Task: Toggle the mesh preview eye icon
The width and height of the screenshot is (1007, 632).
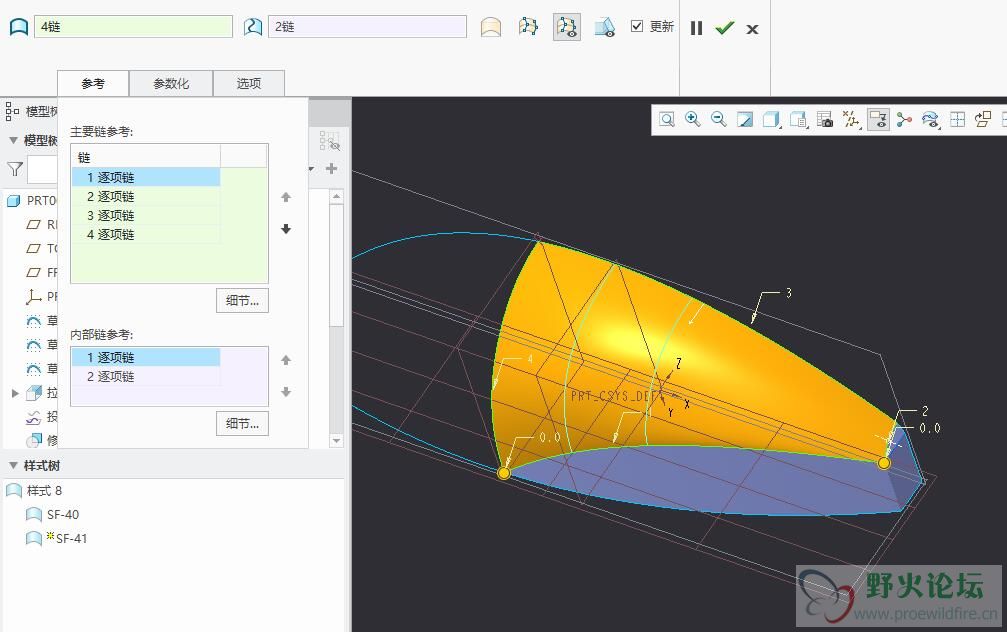Action: tap(567, 27)
